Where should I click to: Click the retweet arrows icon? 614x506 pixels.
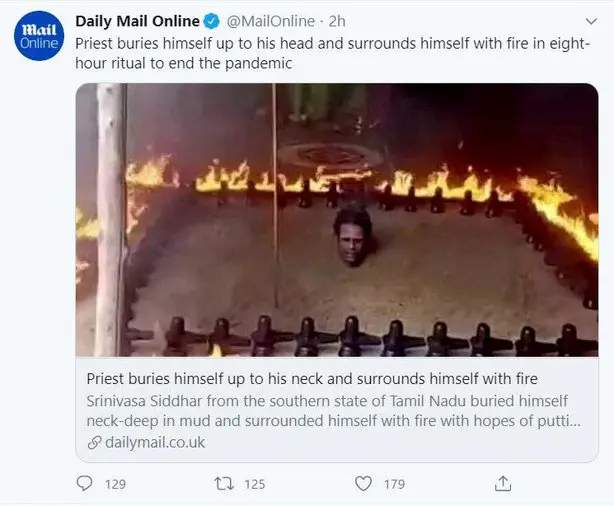coord(225,483)
